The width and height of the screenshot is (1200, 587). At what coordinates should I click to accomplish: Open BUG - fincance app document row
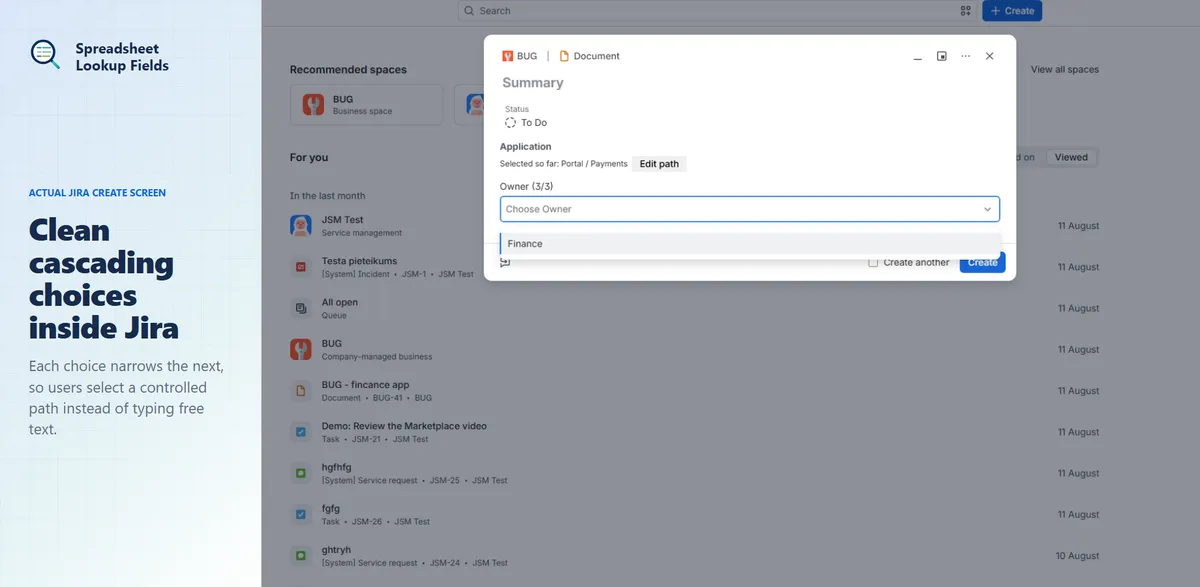(694, 390)
